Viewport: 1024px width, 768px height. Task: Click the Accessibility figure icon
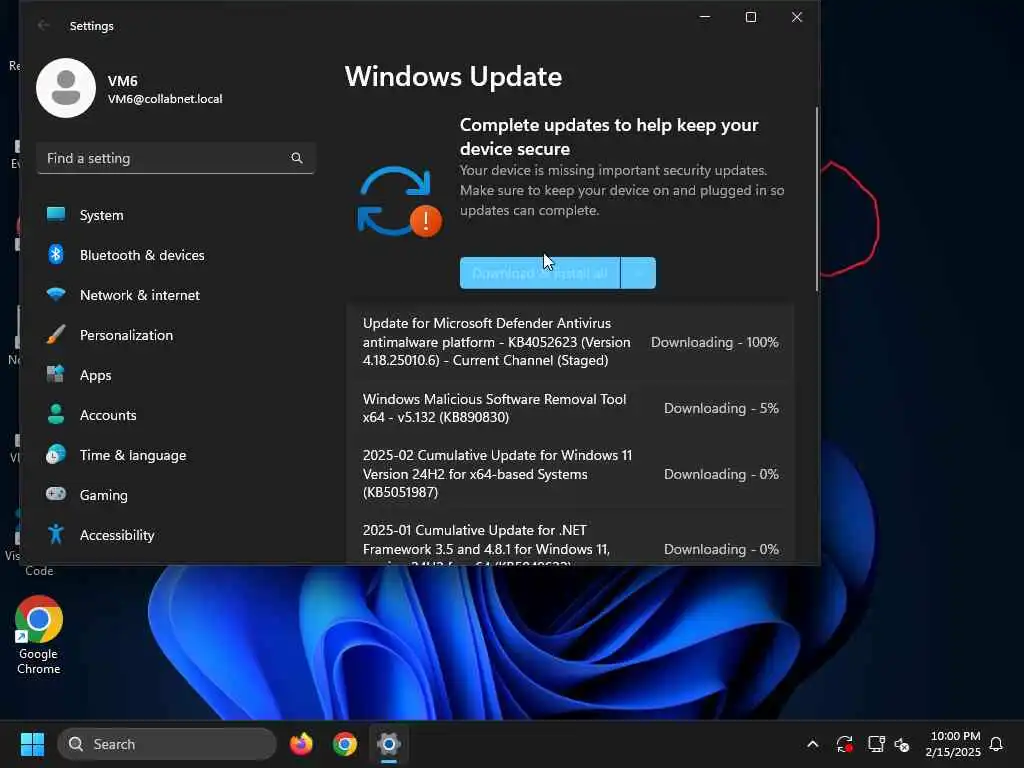pos(56,534)
